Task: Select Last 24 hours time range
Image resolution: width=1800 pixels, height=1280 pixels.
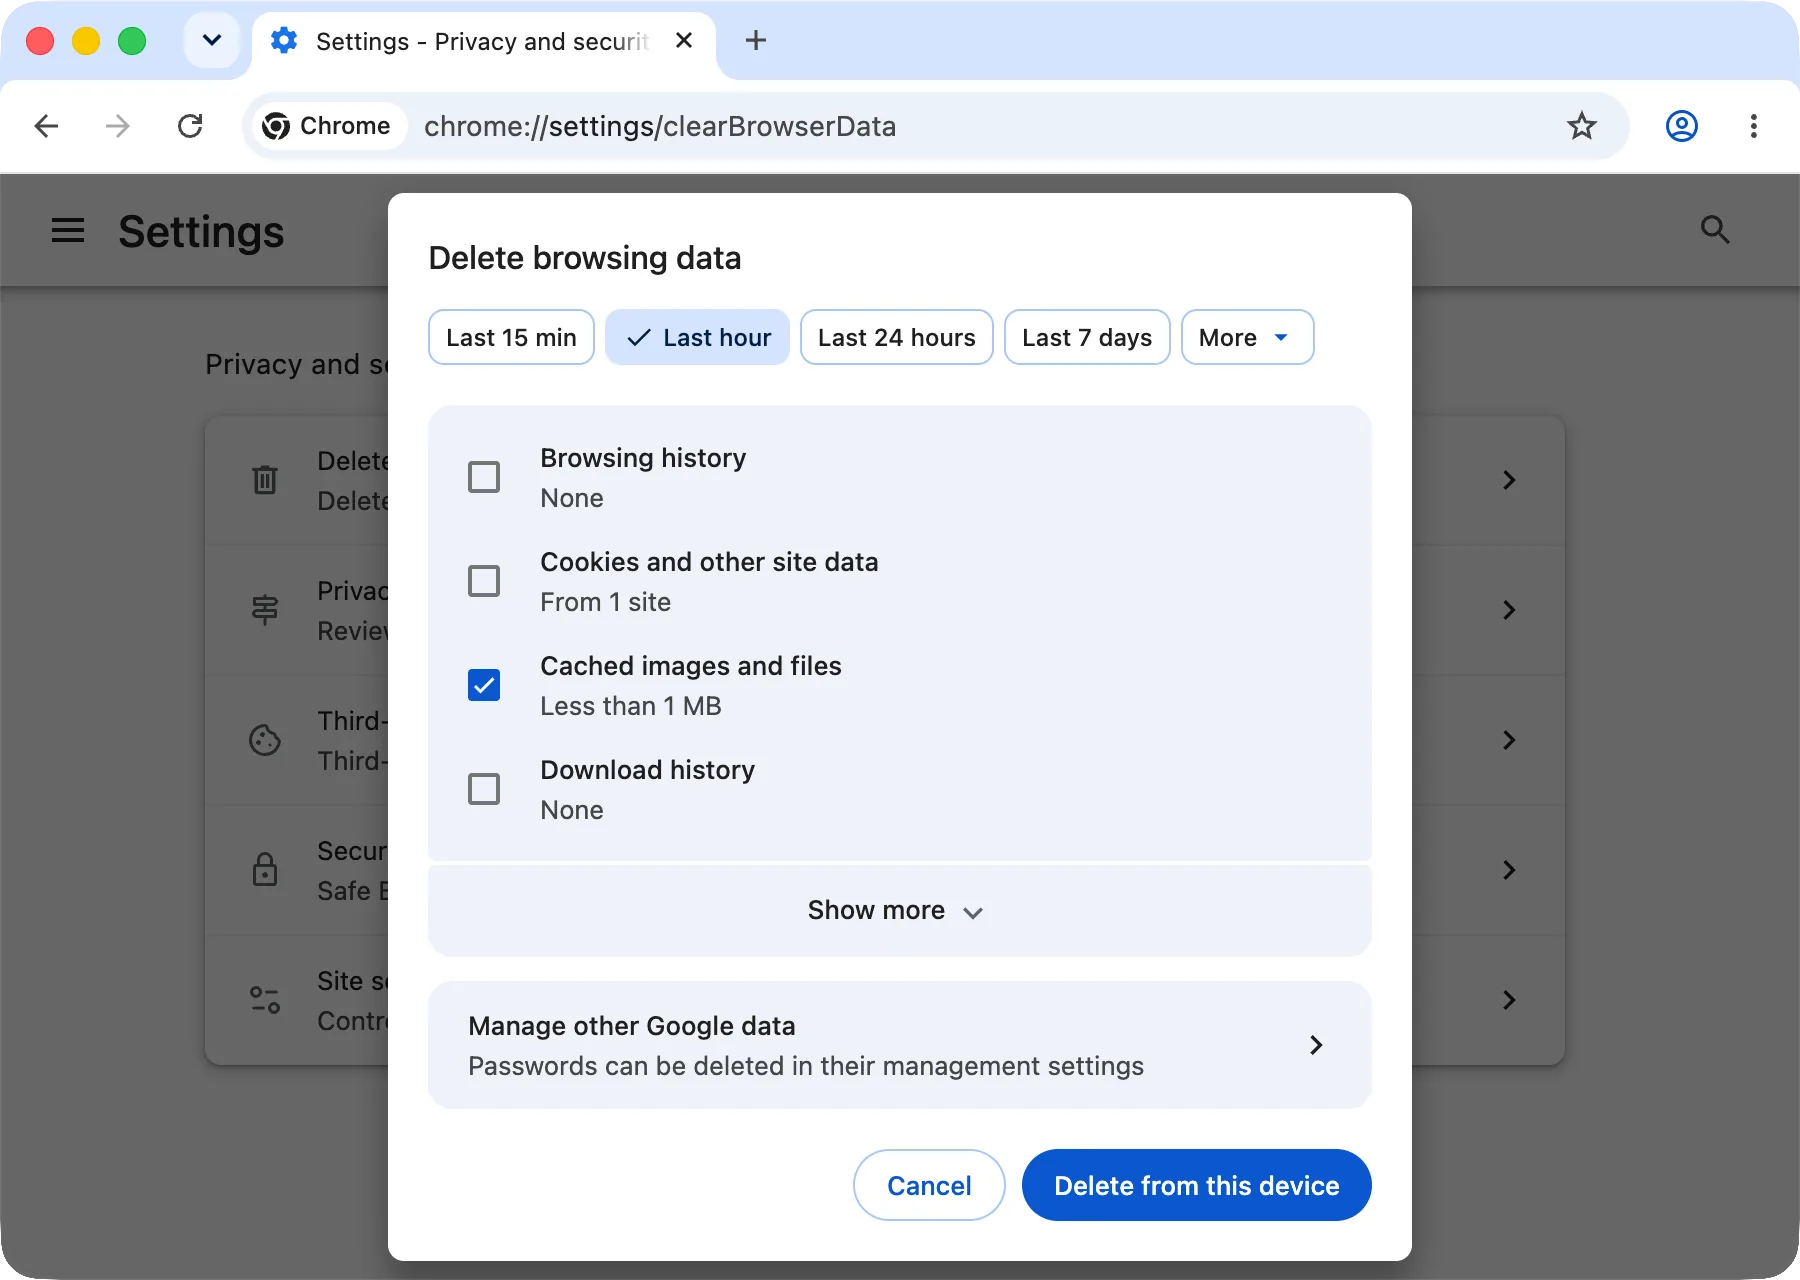Action: tap(897, 338)
